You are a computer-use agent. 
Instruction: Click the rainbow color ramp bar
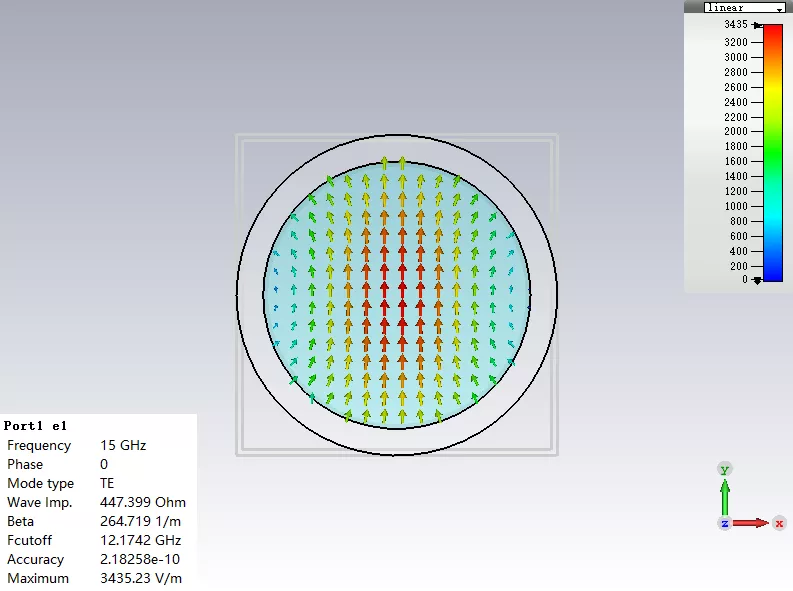[x=773, y=153]
